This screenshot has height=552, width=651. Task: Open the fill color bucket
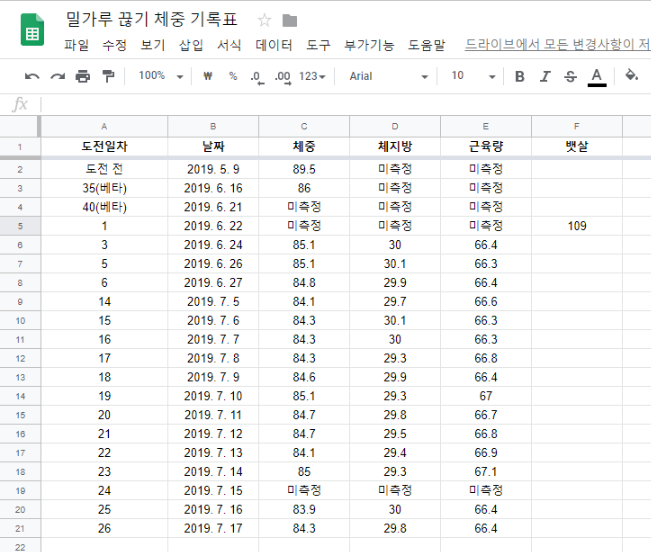[x=631, y=76]
